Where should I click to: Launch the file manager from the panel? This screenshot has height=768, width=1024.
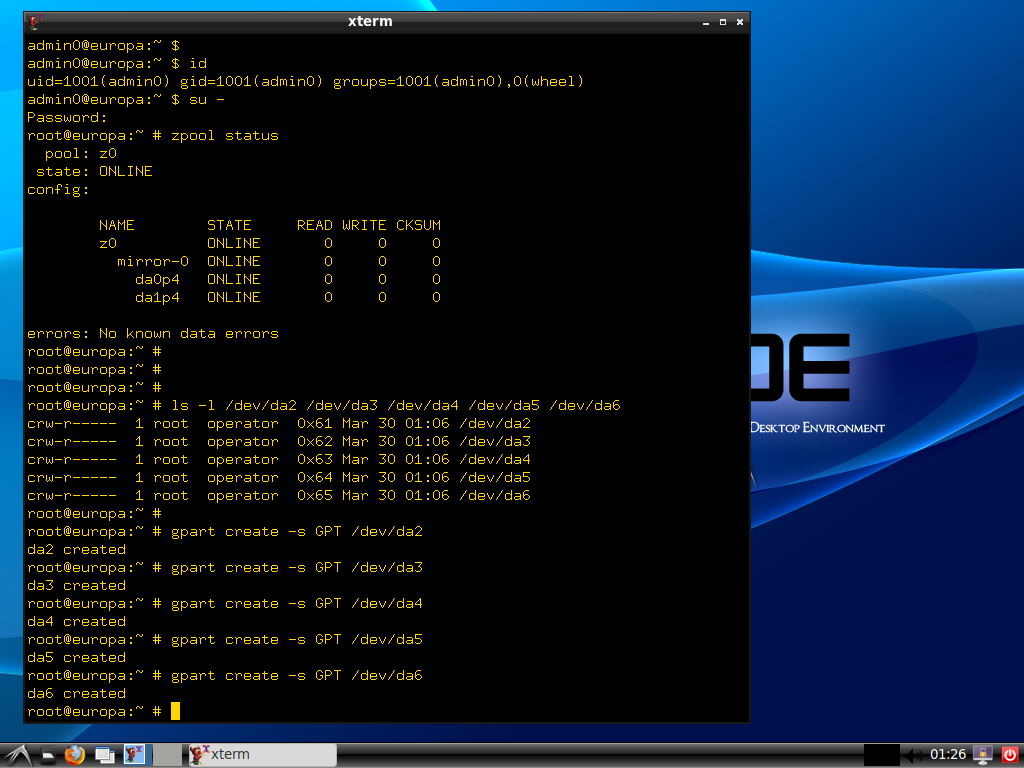[x=47, y=754]
